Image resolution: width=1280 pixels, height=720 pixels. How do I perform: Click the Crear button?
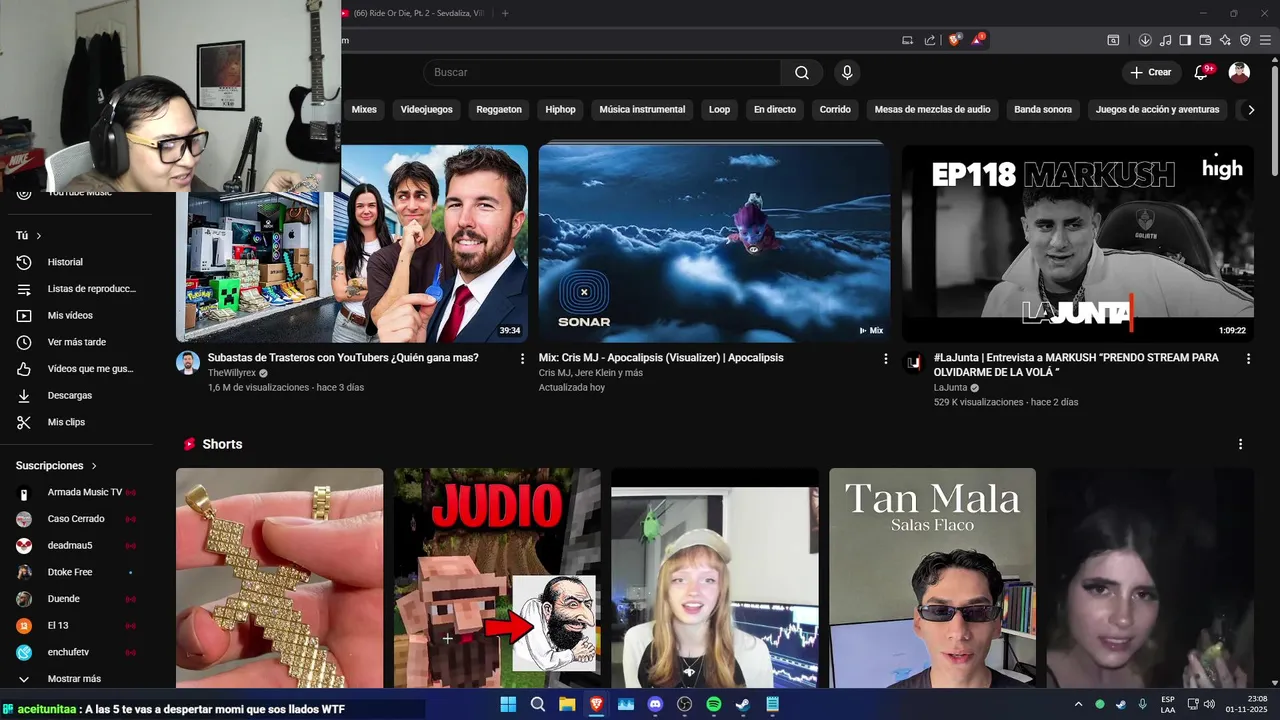(x=1151, y=72)
